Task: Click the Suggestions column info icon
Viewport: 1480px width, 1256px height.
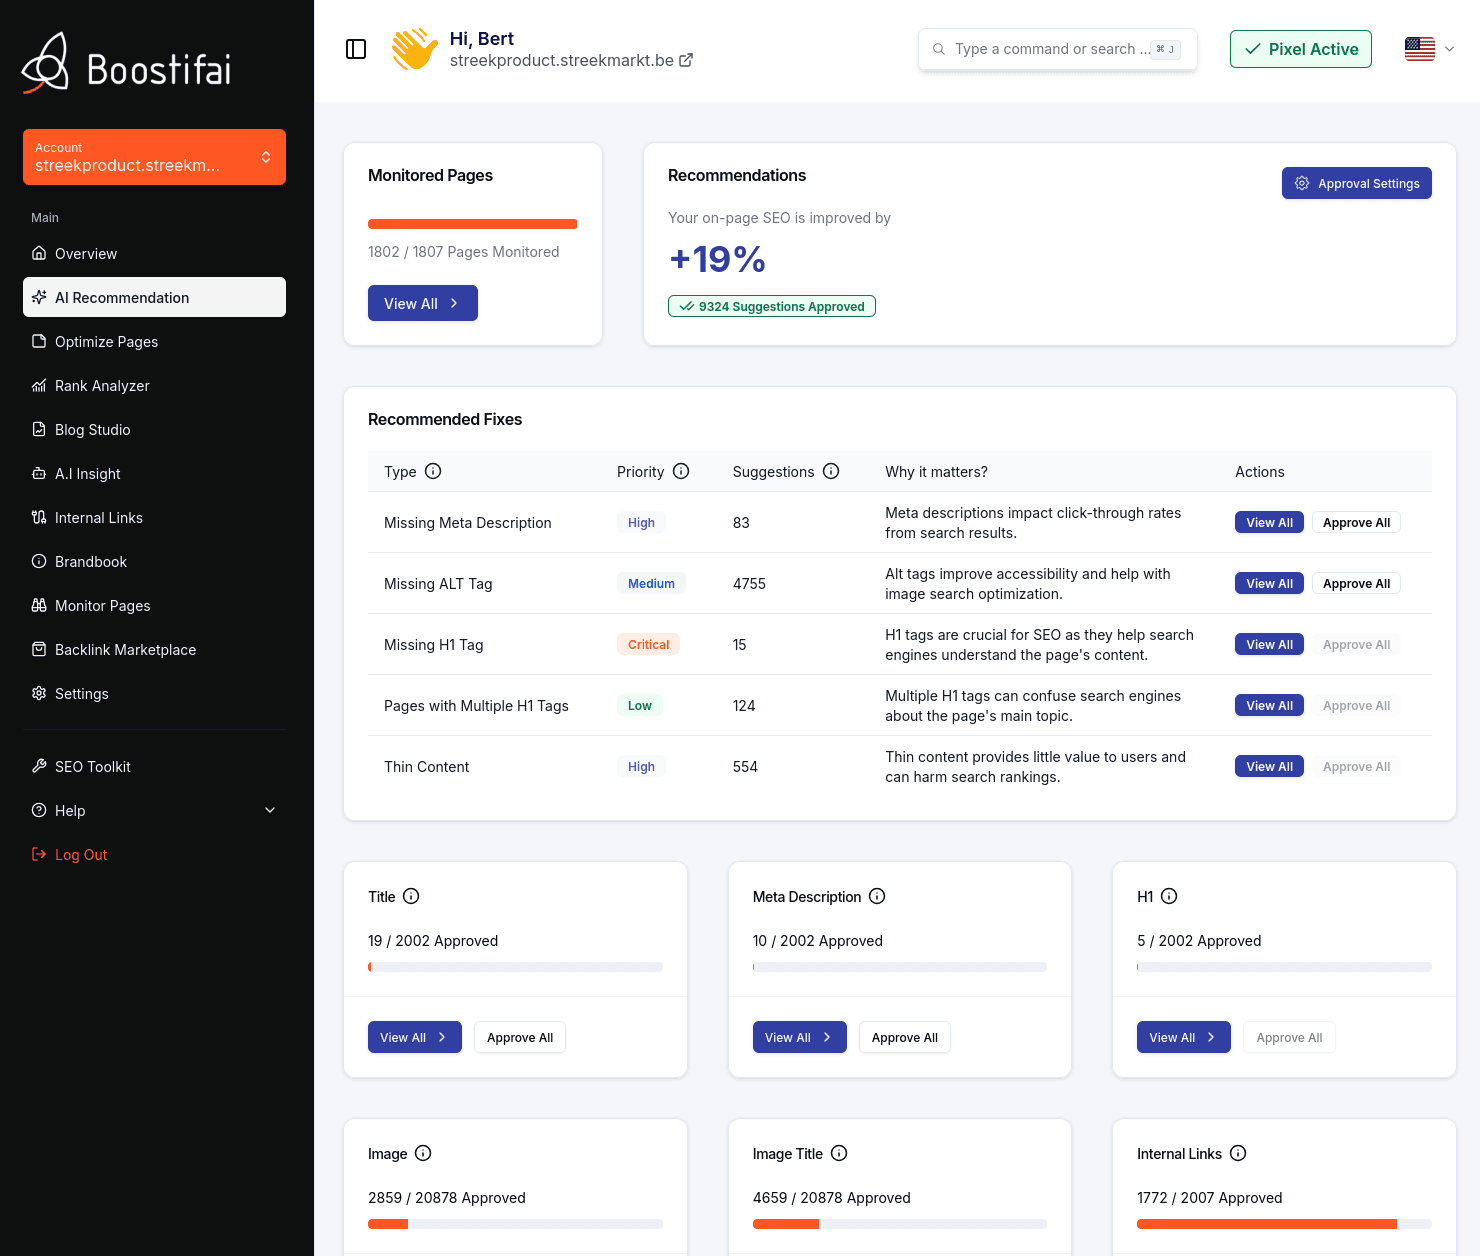Action: pyautogui.click(x=831, y=471)
